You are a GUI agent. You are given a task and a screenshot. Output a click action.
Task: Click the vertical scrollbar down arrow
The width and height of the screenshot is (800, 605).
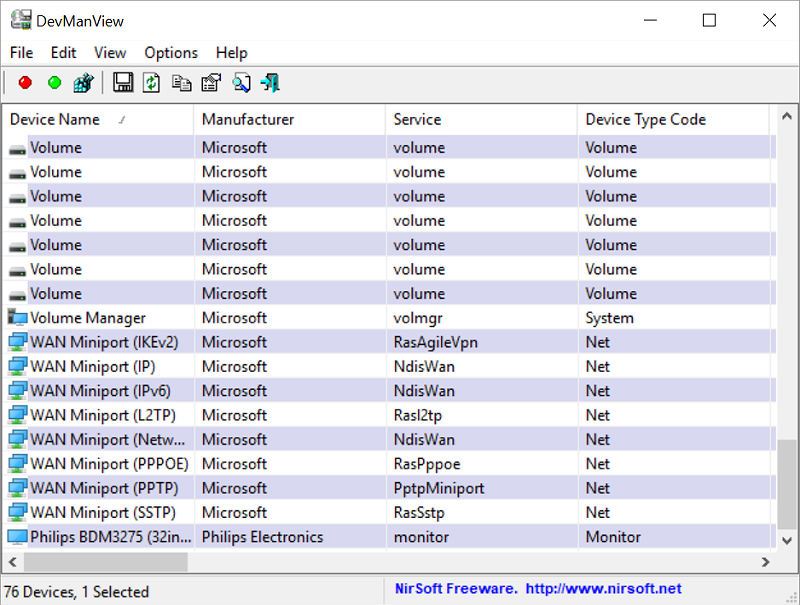(787, 540)
